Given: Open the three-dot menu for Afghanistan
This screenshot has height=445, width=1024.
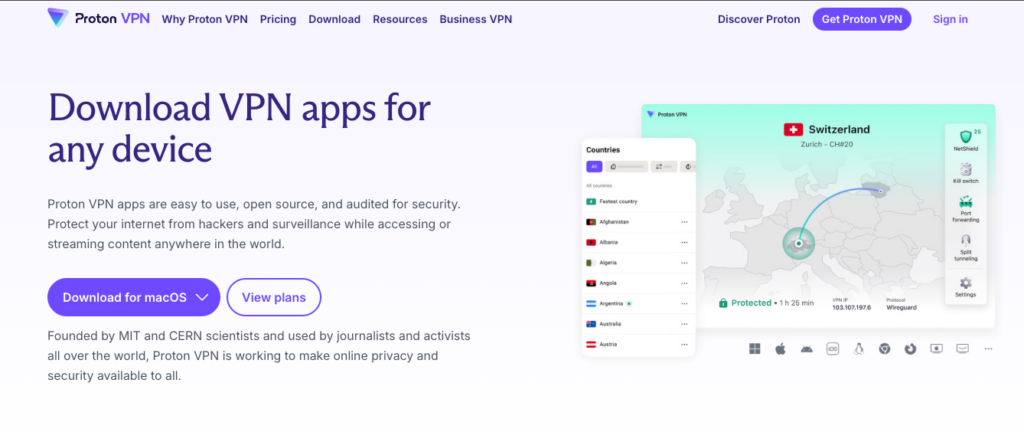Looking at the screenshot, I should coord(684,222).
